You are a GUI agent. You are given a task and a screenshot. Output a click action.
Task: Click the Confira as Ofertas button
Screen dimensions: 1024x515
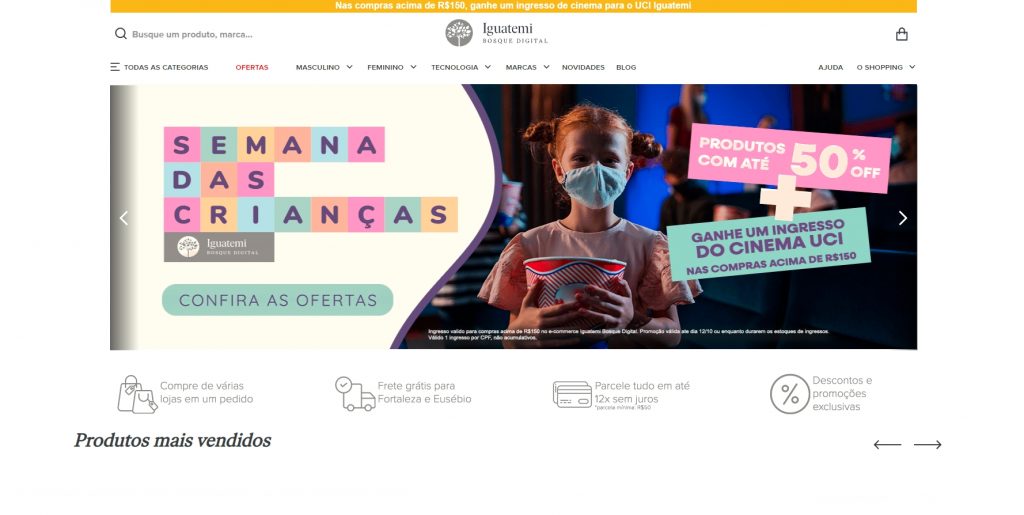point(278,300)
